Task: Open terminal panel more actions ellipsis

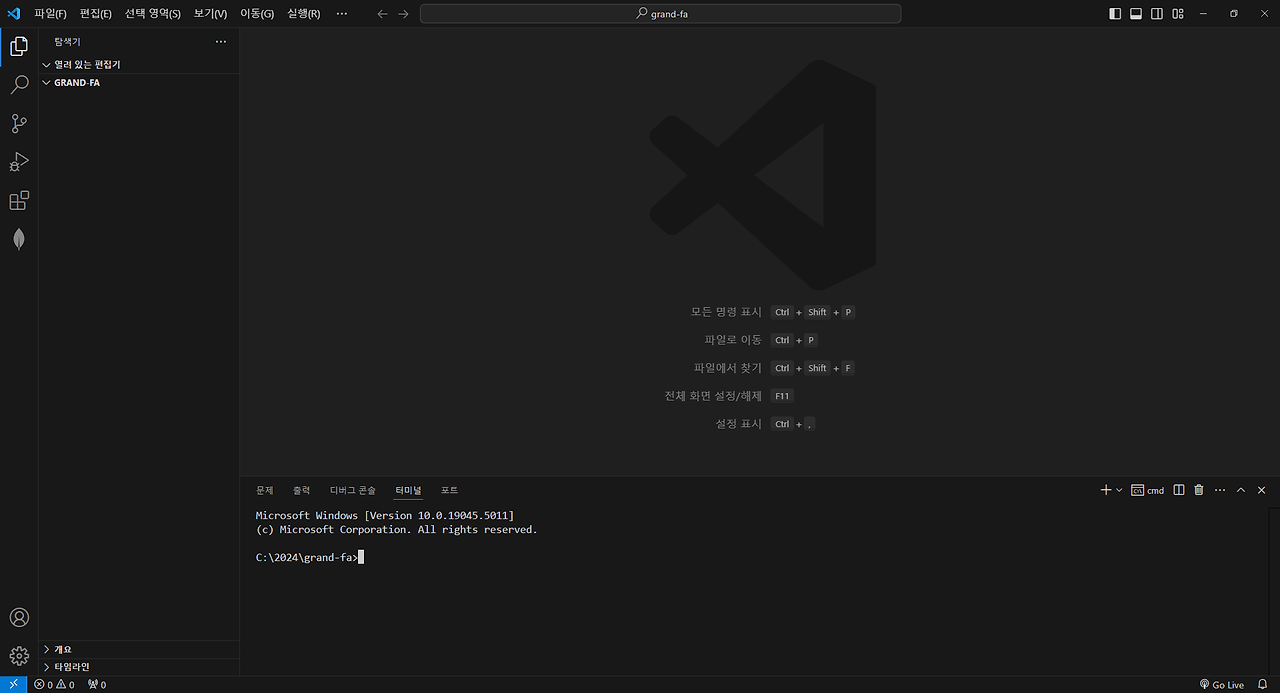Action: pos(1220,490)
